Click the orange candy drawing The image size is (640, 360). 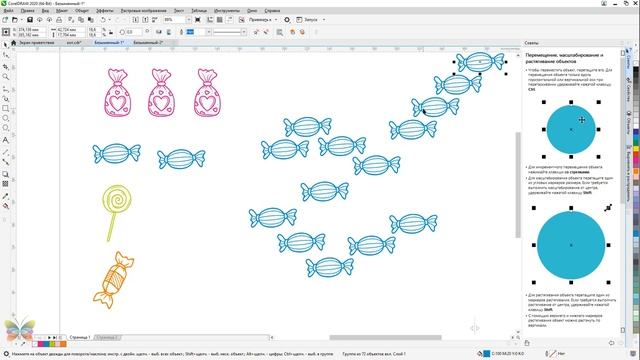point(113,280)
